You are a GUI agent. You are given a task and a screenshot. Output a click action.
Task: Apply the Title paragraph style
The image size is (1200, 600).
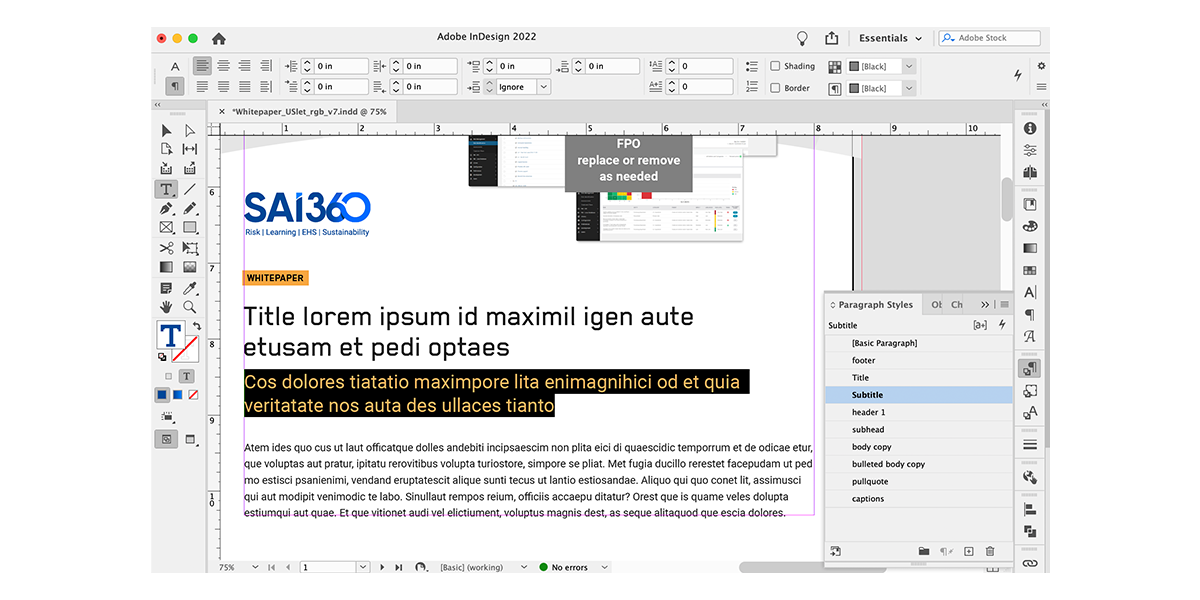point(919,378)
